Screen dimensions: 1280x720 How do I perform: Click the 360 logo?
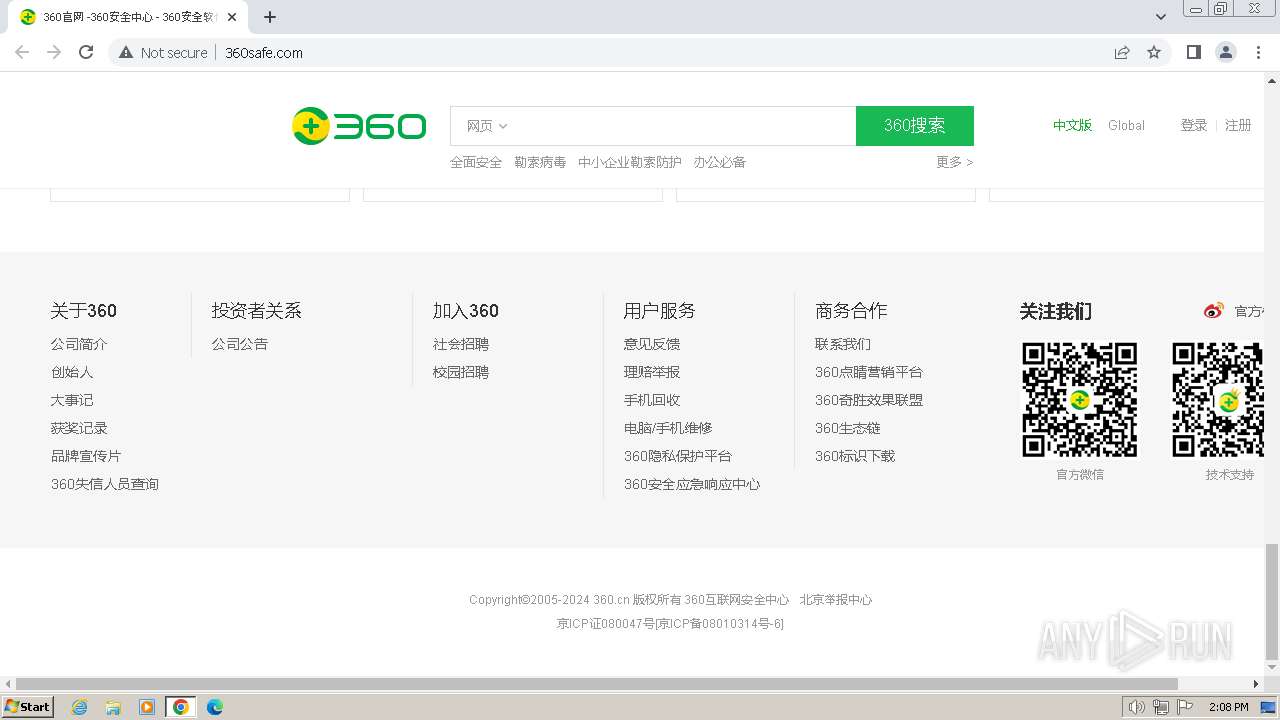(x=359, y=126)
